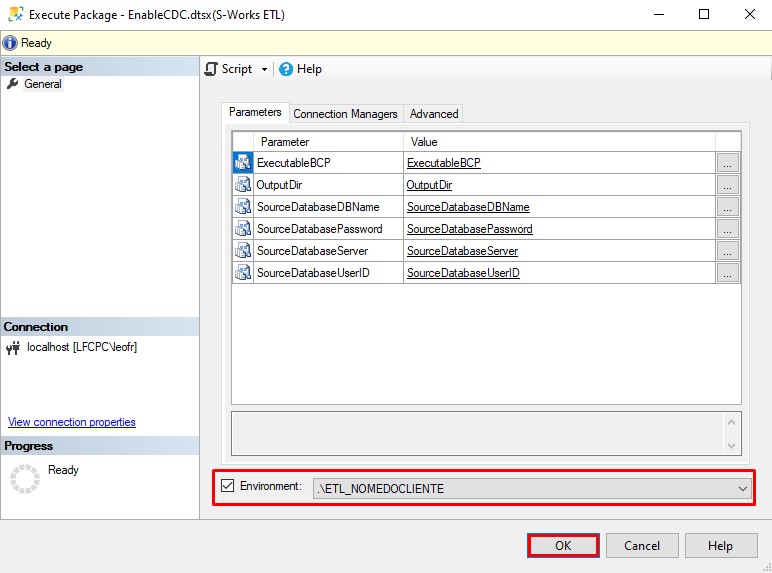Open ellipsis editor for SourceDatabaseUserID value

click(728, 273)
